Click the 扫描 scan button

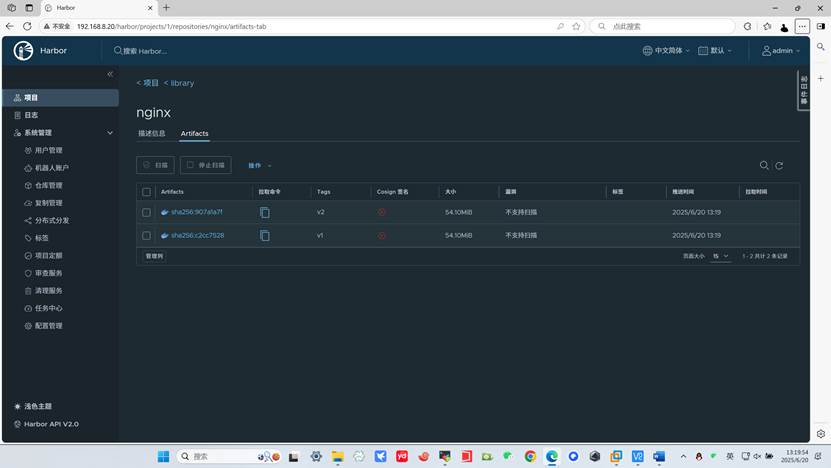tap(155, 165)
